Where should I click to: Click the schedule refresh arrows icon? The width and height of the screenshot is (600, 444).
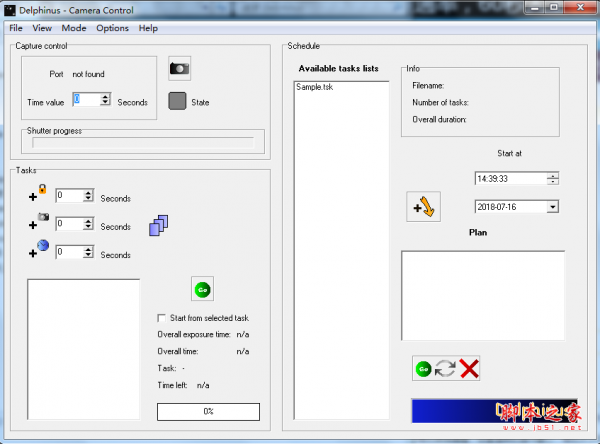coord(445,369)
